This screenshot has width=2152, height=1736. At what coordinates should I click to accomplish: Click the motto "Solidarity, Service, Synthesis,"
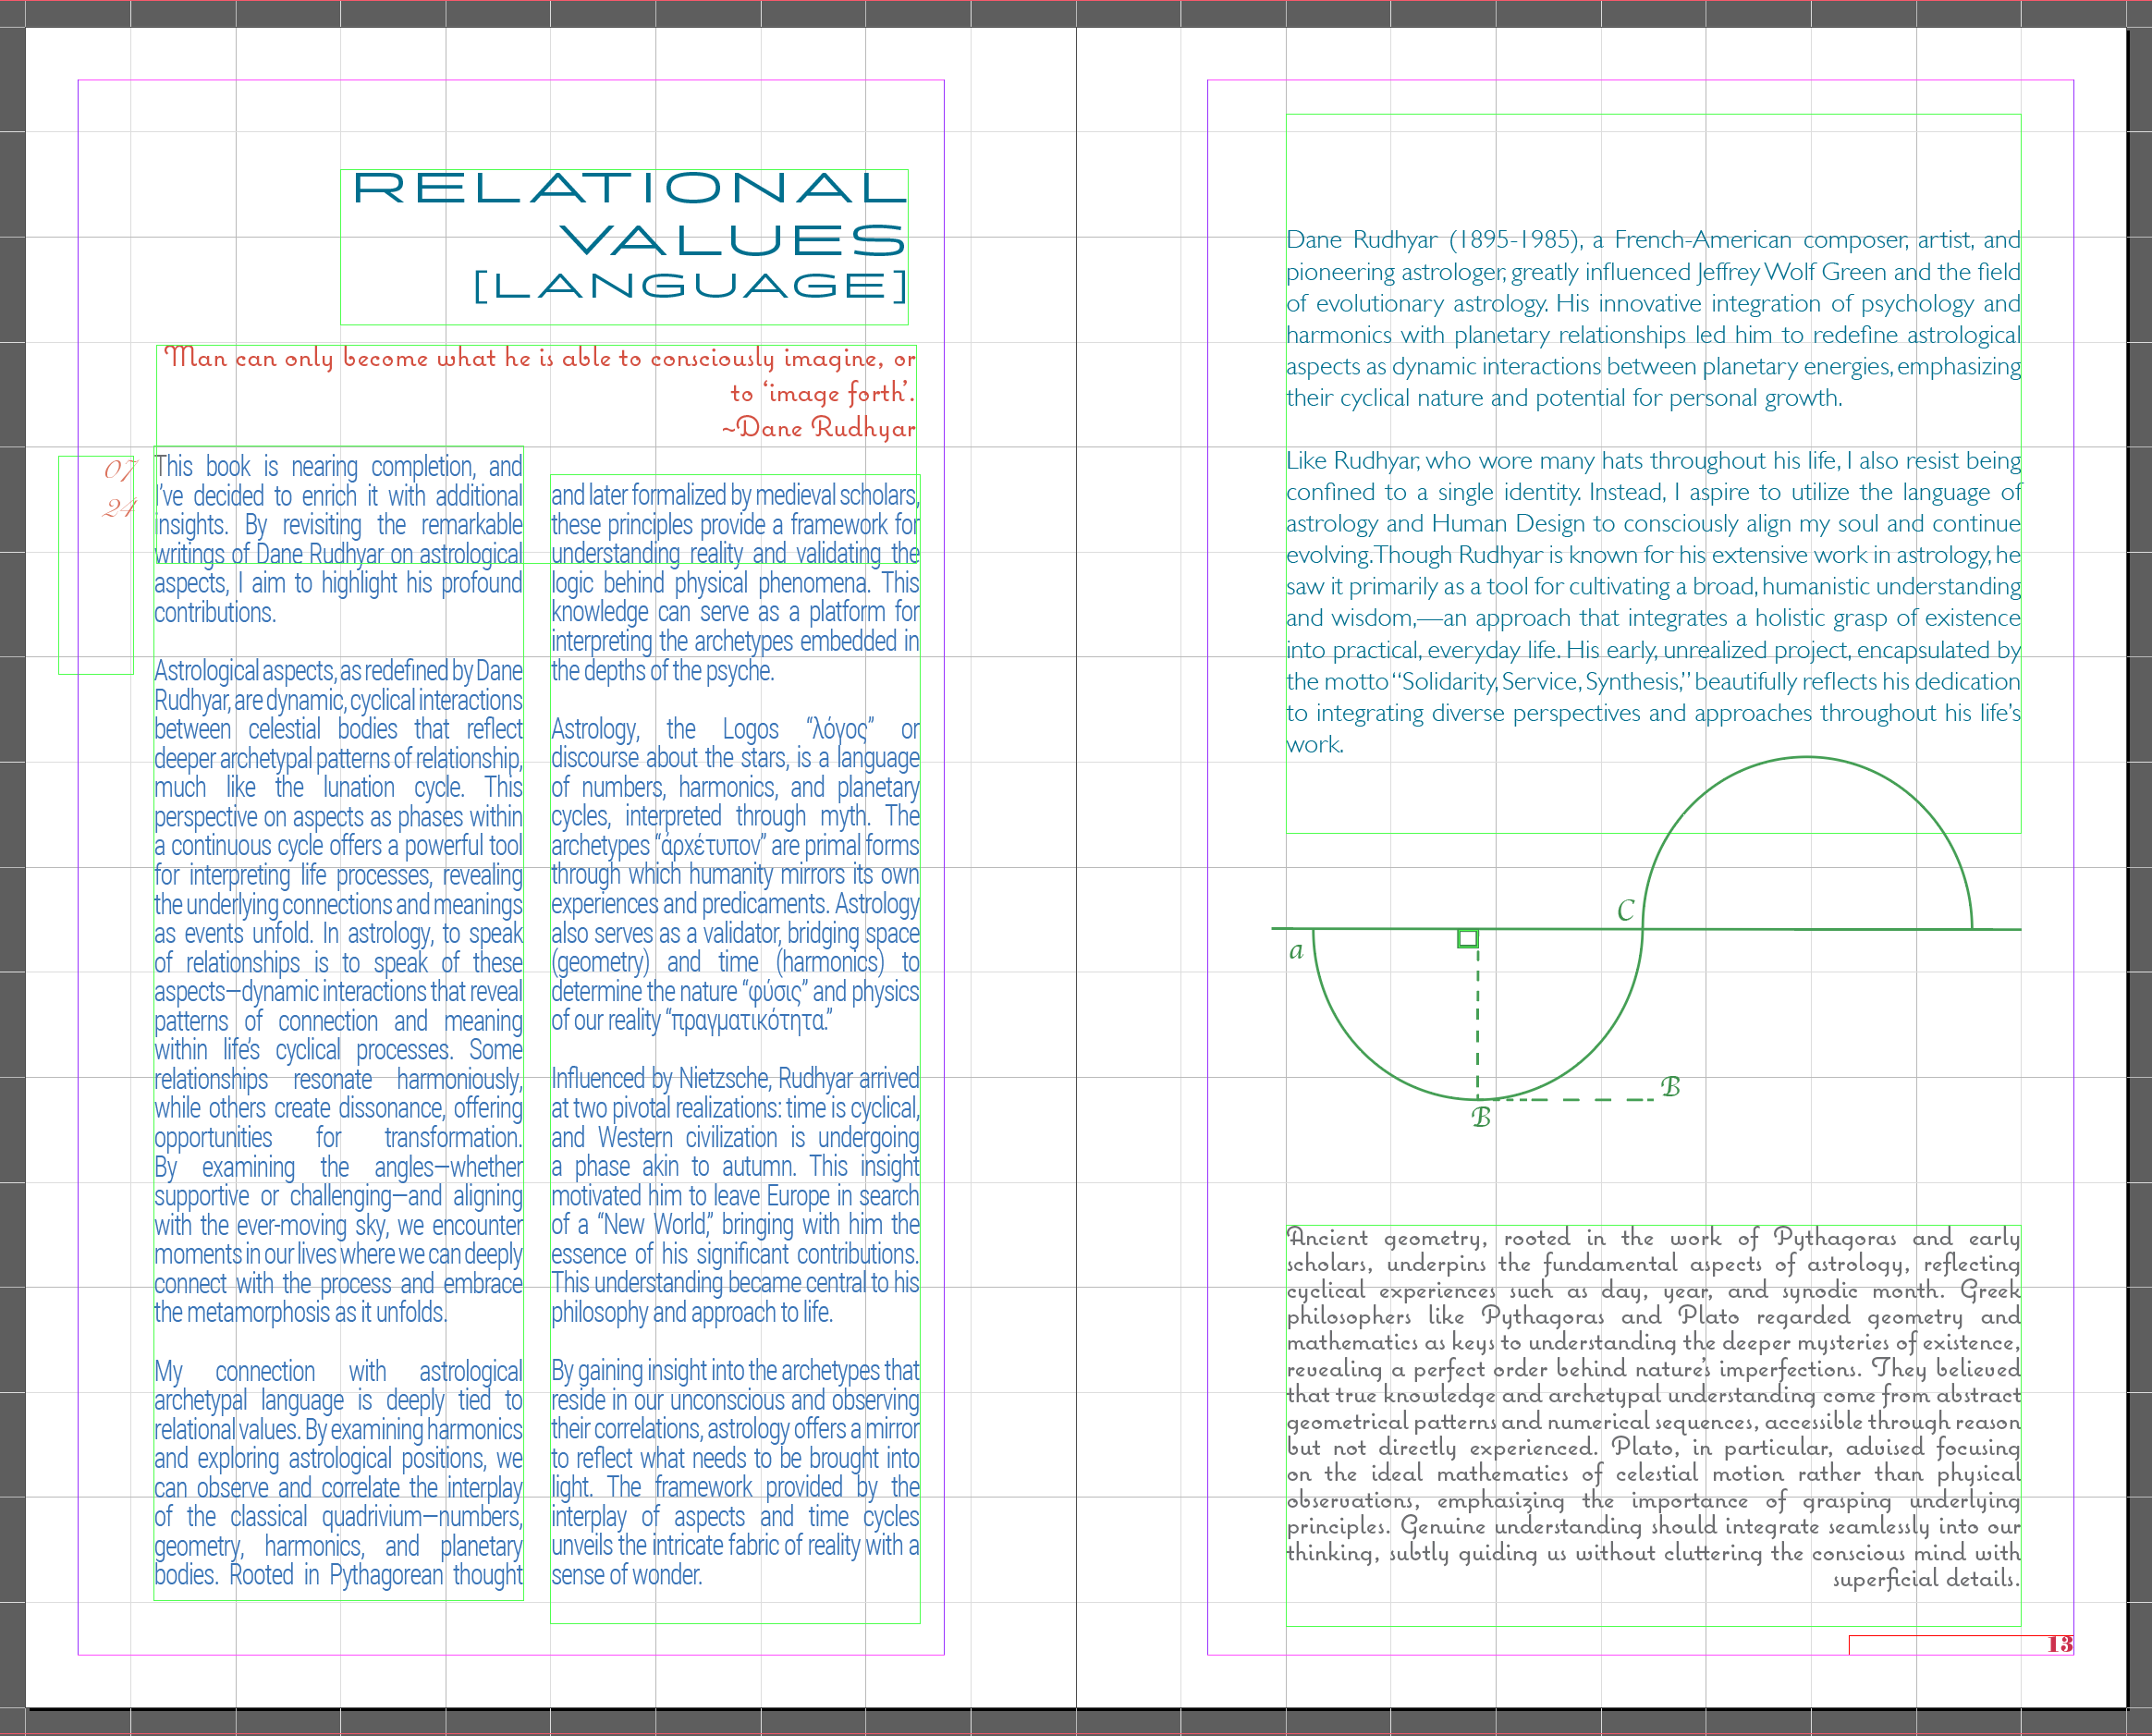point(1541,682)
